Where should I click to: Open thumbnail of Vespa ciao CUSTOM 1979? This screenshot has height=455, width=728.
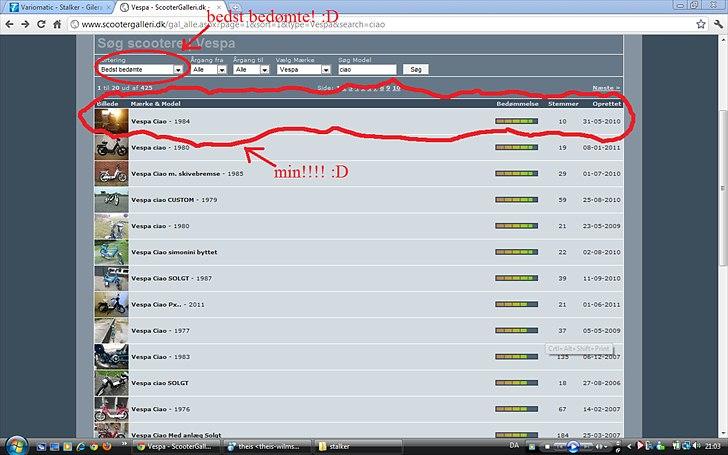pos(111,199)
